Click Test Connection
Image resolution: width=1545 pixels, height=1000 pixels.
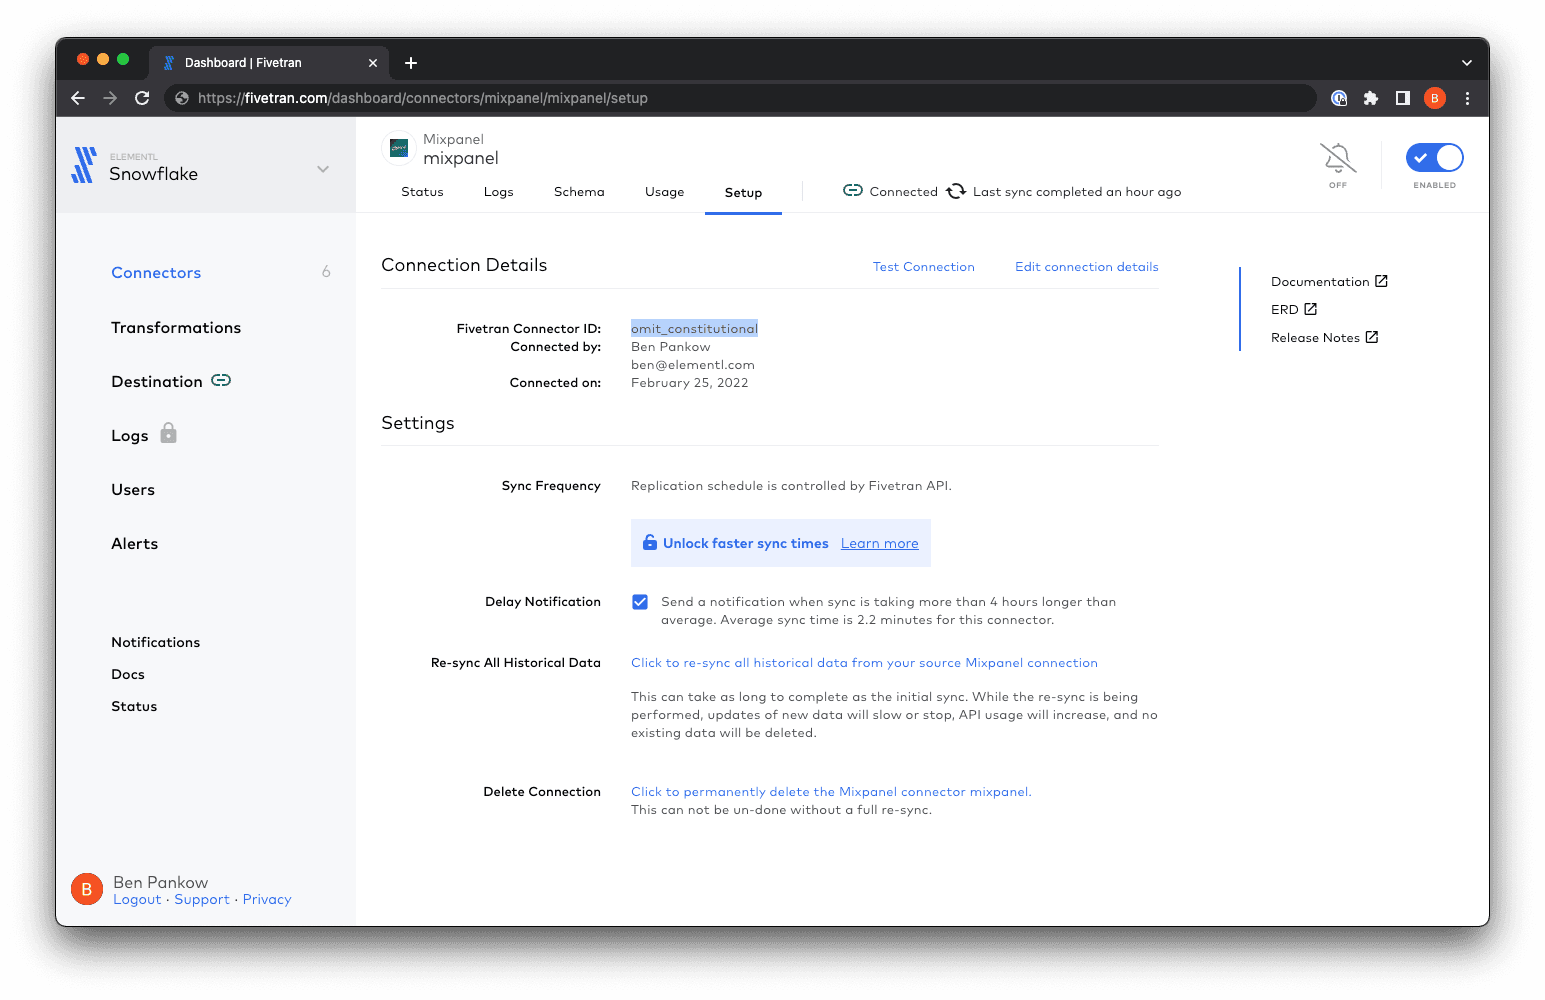click(923, 266)
